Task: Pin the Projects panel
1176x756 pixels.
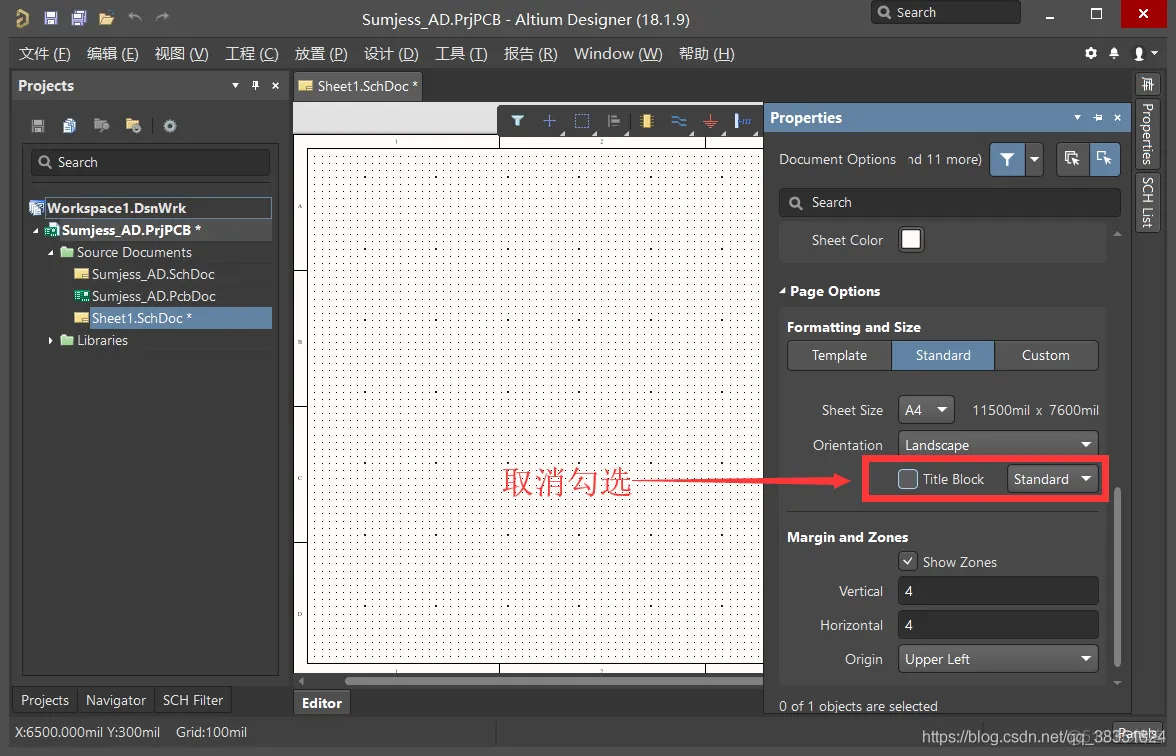Action: tap(255, 86)
